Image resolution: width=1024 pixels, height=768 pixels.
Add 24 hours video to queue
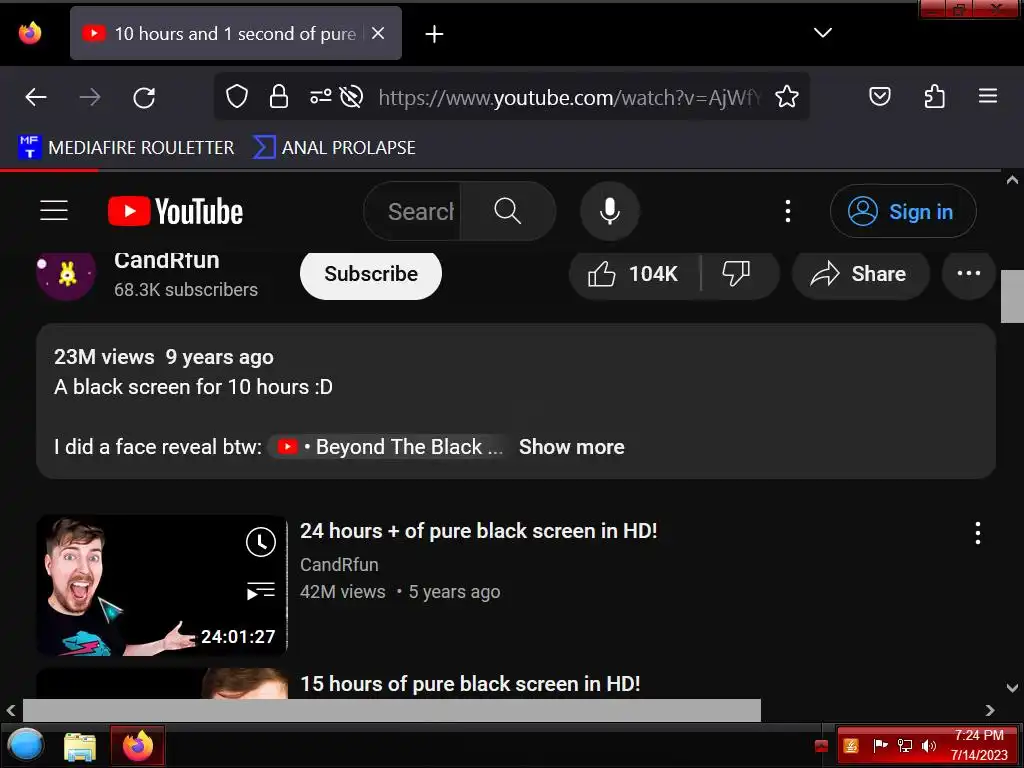(261, 591)
